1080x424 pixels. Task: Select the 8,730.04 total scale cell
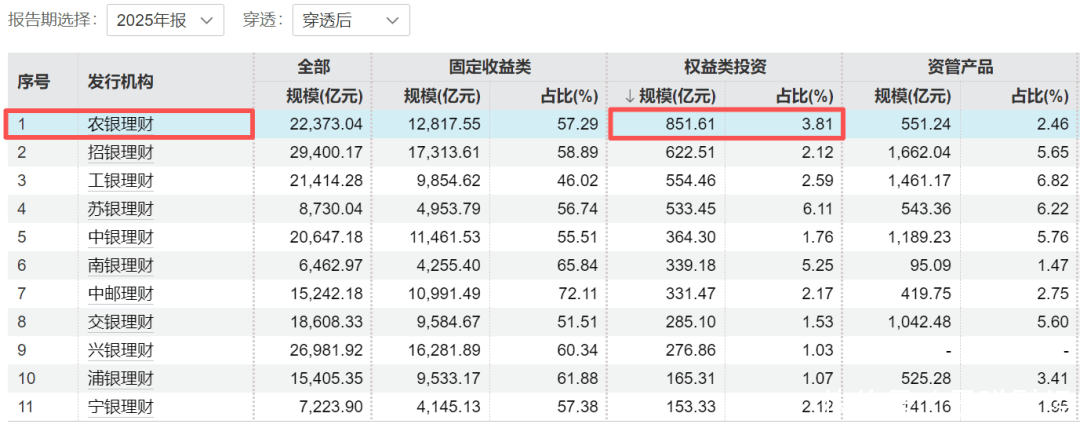click(331, 209)
